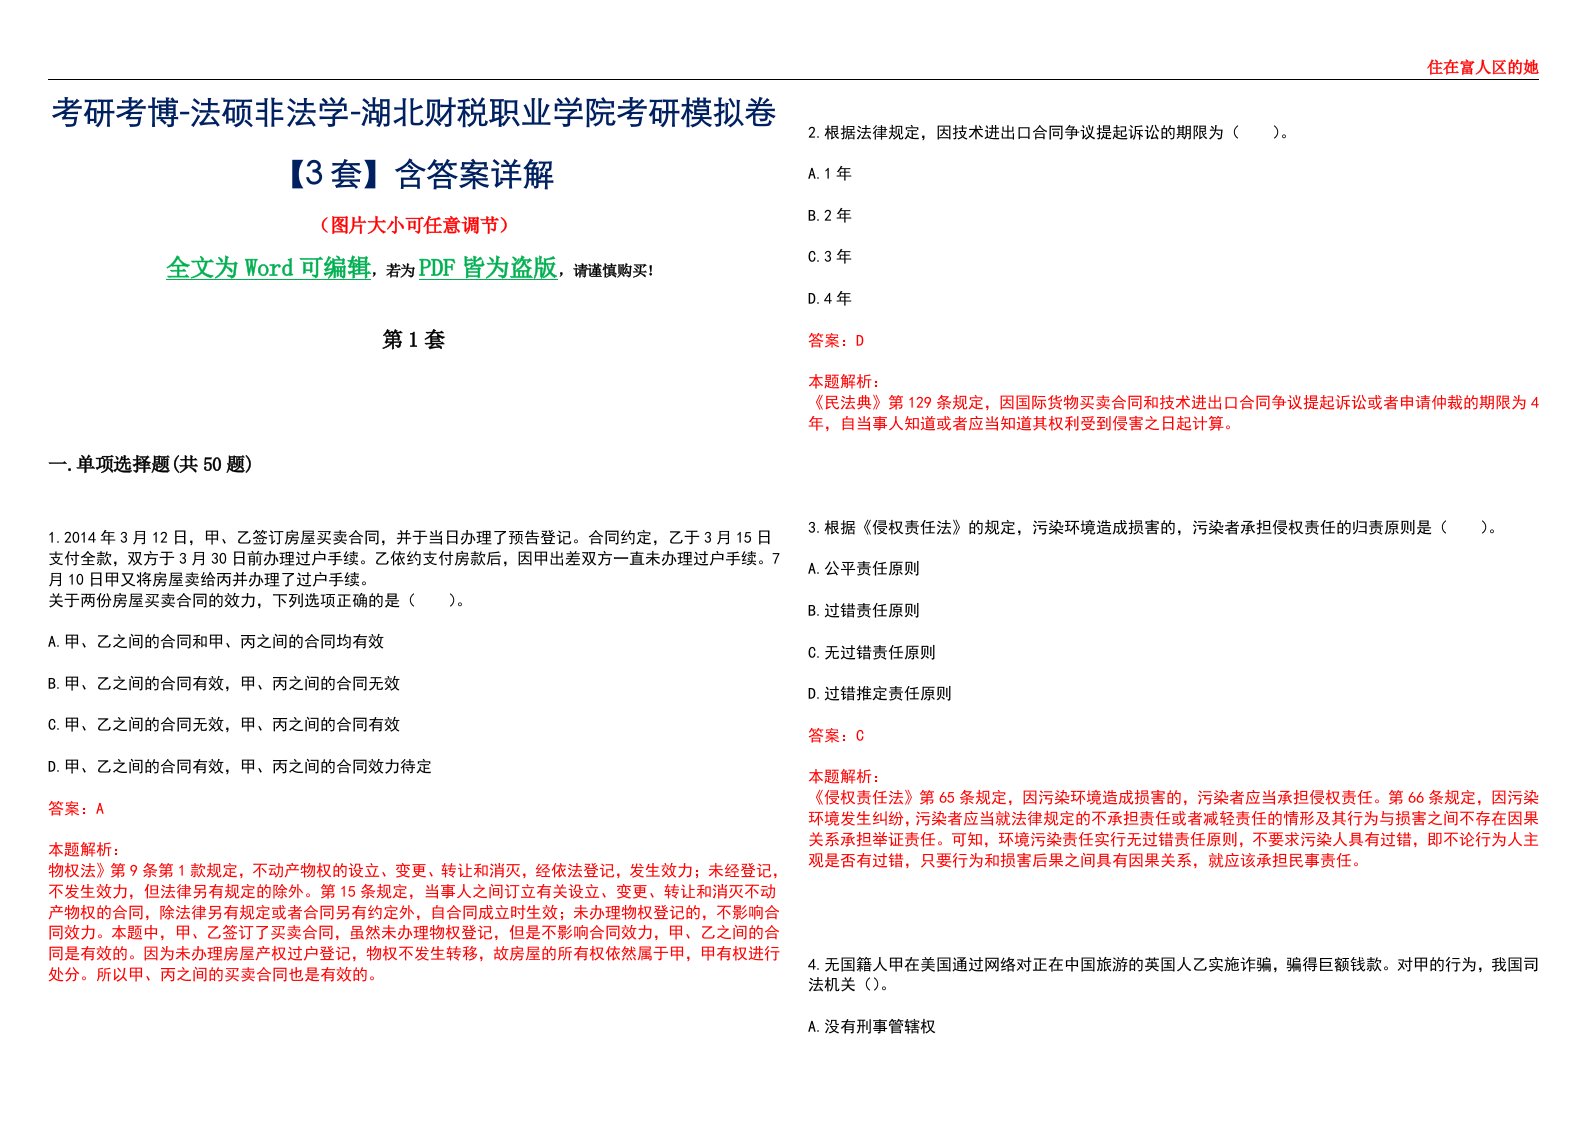Open the green link 全文为Word可编辑
The height and width of the screenshot is (1122, 1587).
[x=268, y=267]
